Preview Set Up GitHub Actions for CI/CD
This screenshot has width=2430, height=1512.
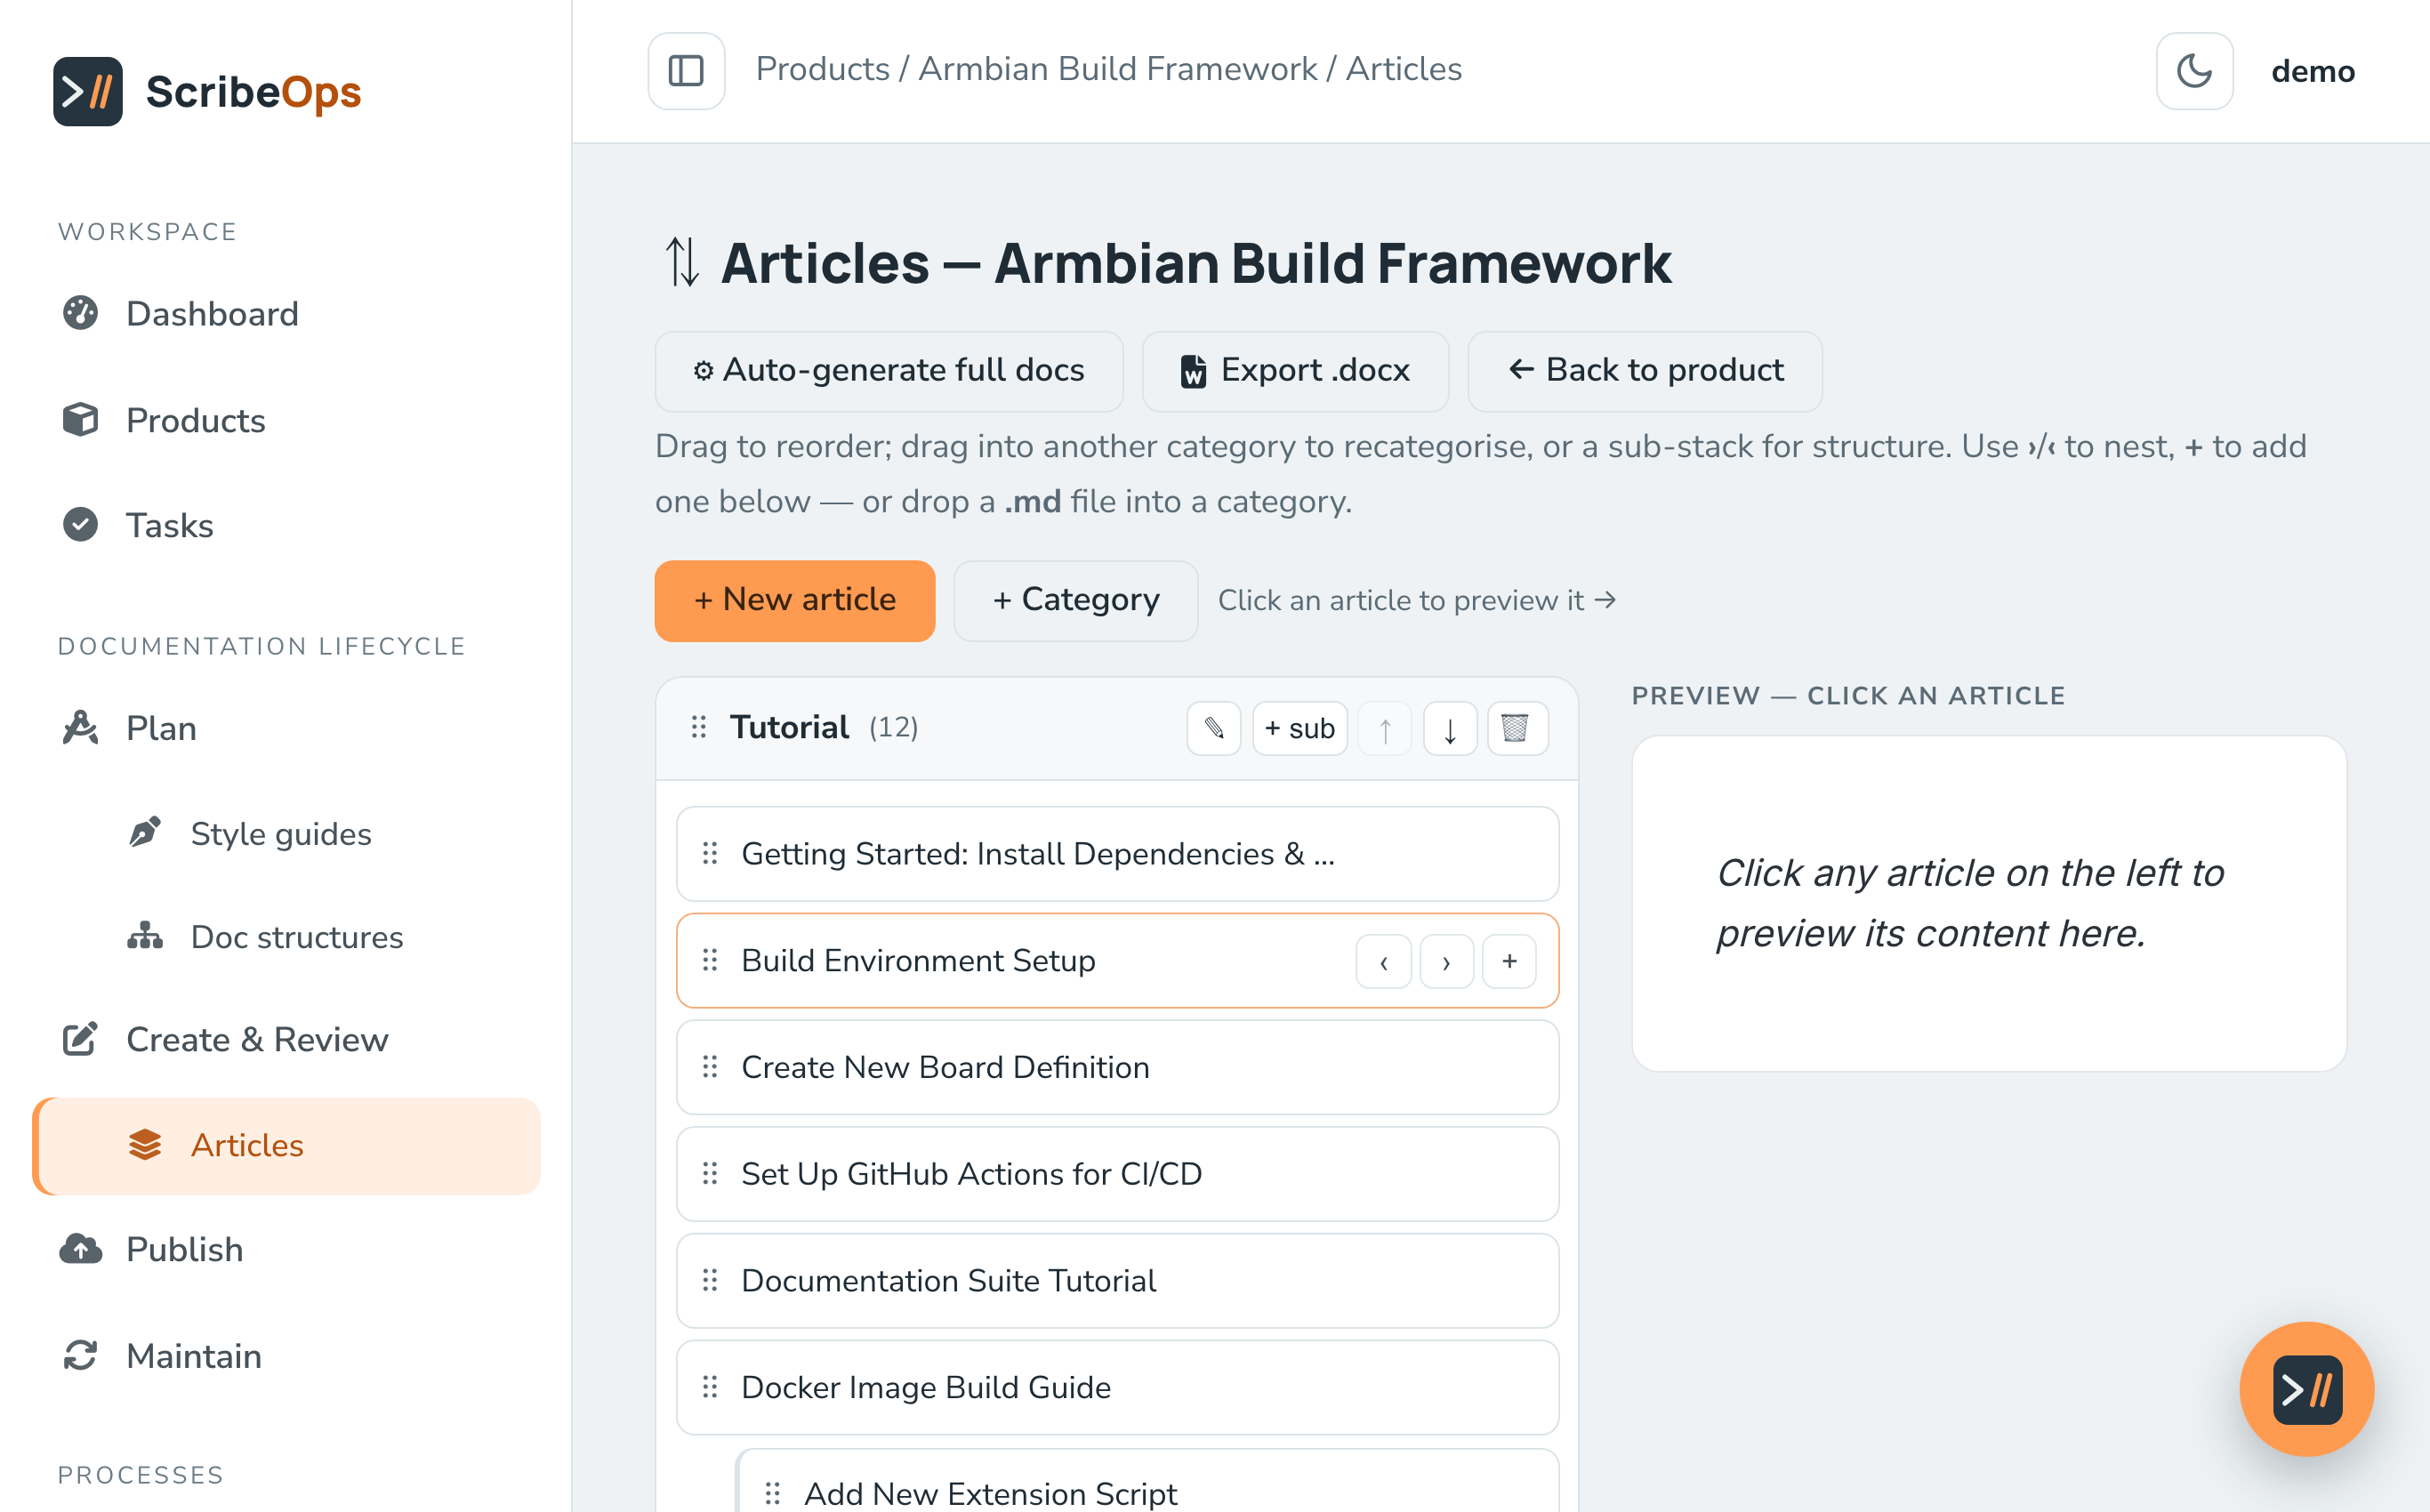click(x=1117, y=1174)
